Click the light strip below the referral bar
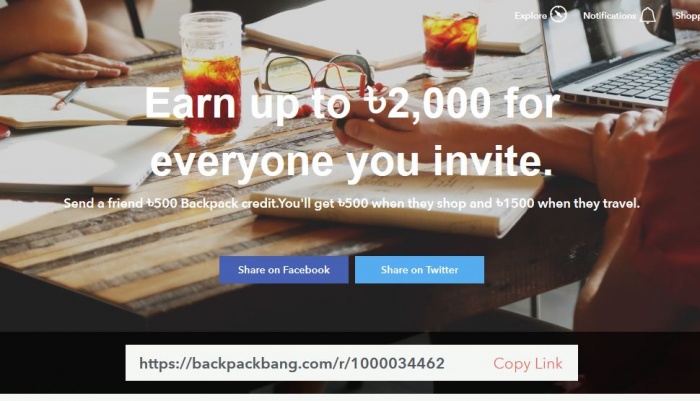 350,397
